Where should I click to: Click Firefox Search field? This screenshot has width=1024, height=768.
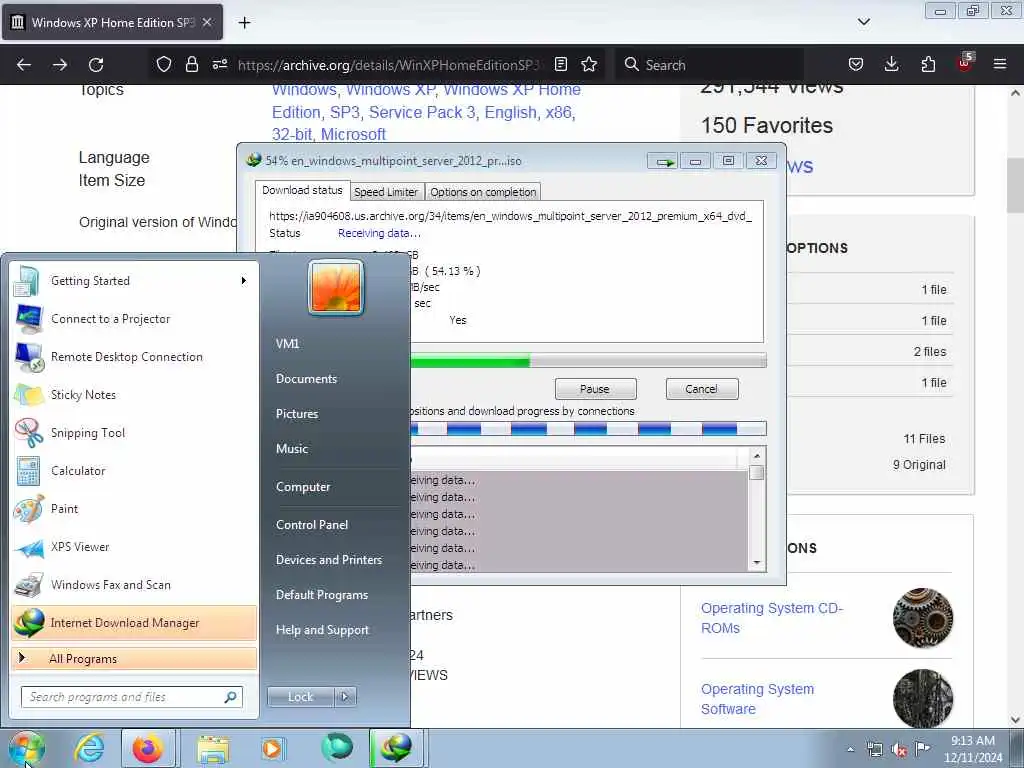[709, 65]
